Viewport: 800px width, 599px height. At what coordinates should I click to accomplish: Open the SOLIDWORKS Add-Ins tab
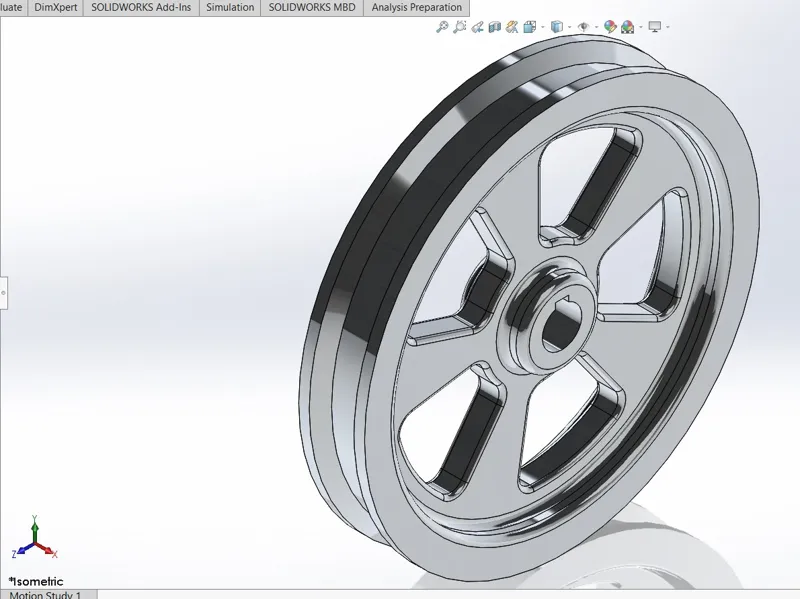tap(141, 8)
